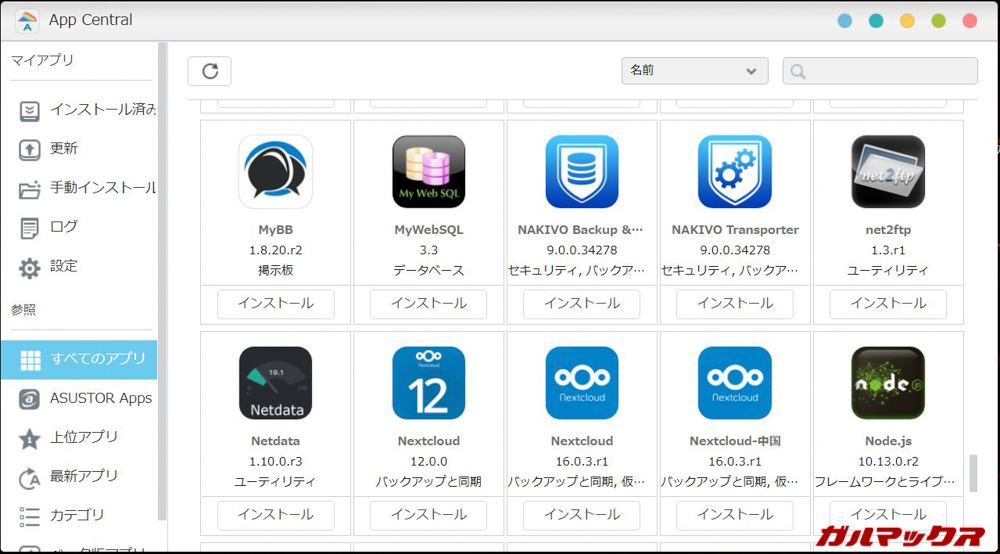Click the NAKIVO Transporter shield icon

734,172
